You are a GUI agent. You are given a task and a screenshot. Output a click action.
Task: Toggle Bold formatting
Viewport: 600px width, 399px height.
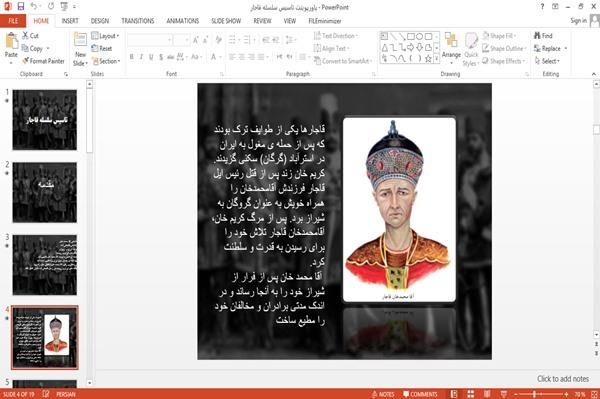[x=132, y=57]
